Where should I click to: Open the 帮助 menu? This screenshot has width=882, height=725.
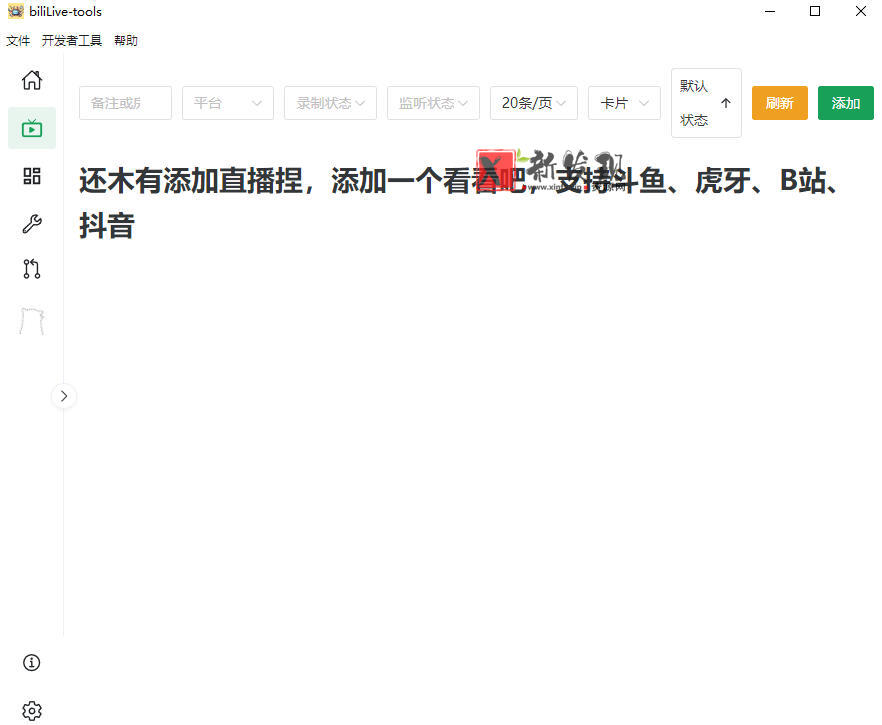click(125, 40)
